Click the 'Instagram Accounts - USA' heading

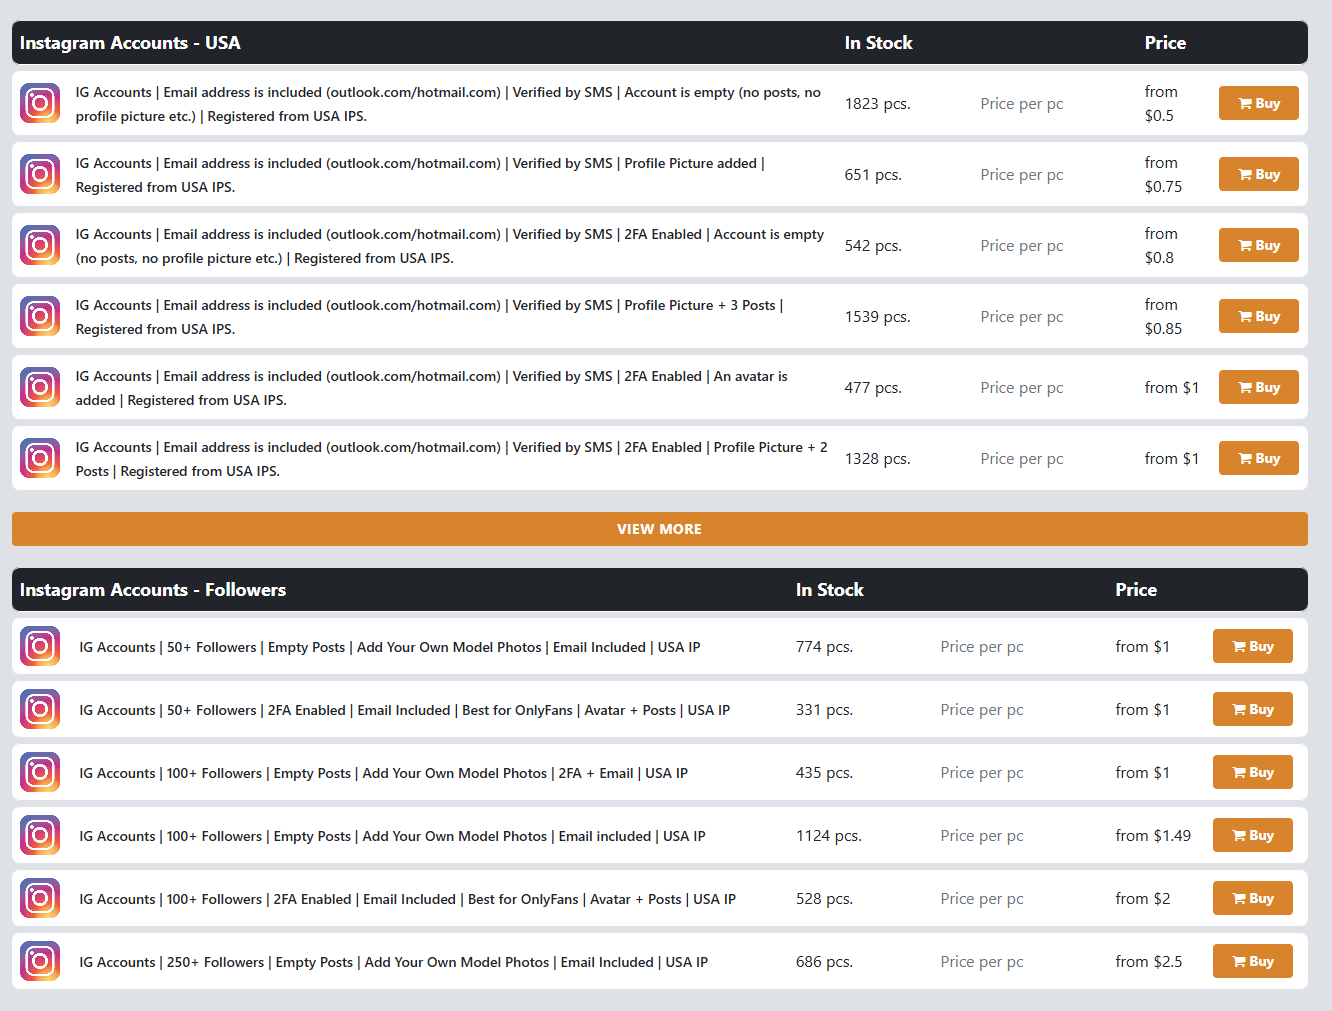[x=130, y=43]
